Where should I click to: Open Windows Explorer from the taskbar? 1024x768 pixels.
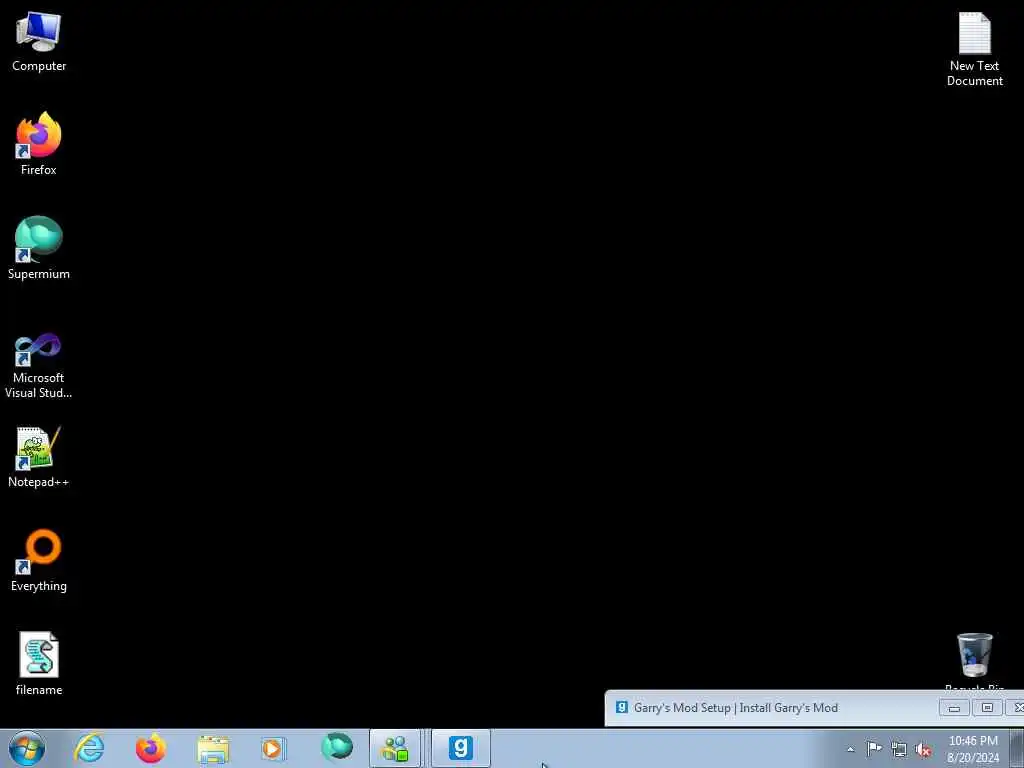coord(213,749)
